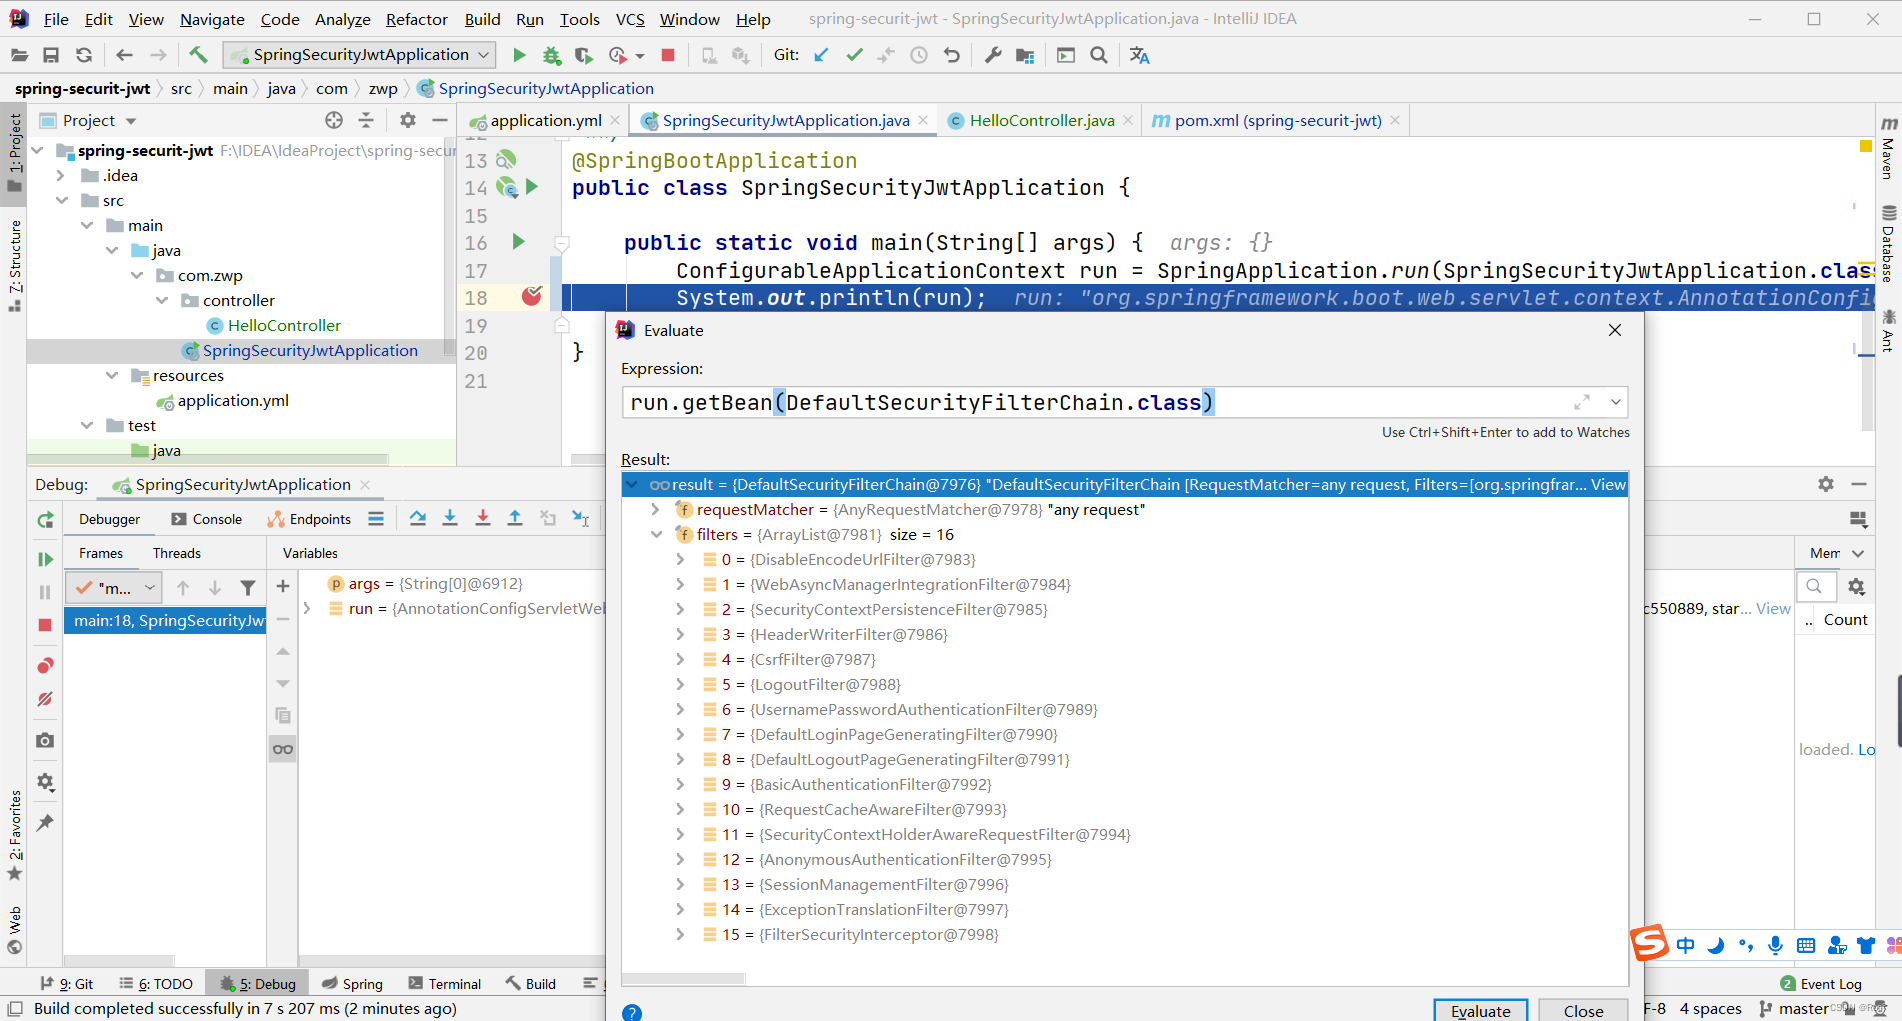Click the Evaluate result horizontal scrollbar
The width and height of the screenshot is (1902, 1021).
684,977
